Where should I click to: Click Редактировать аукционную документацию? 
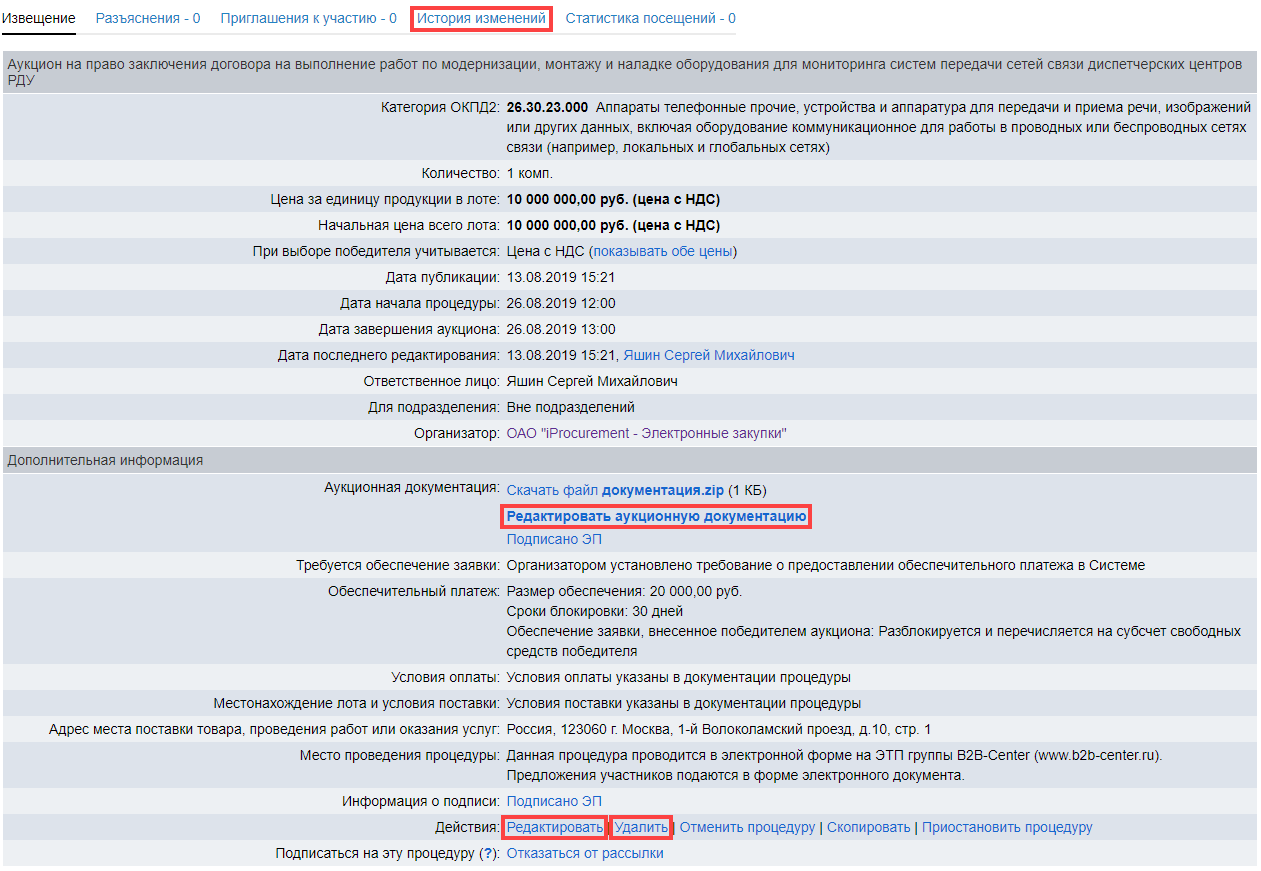coord(656,516)
